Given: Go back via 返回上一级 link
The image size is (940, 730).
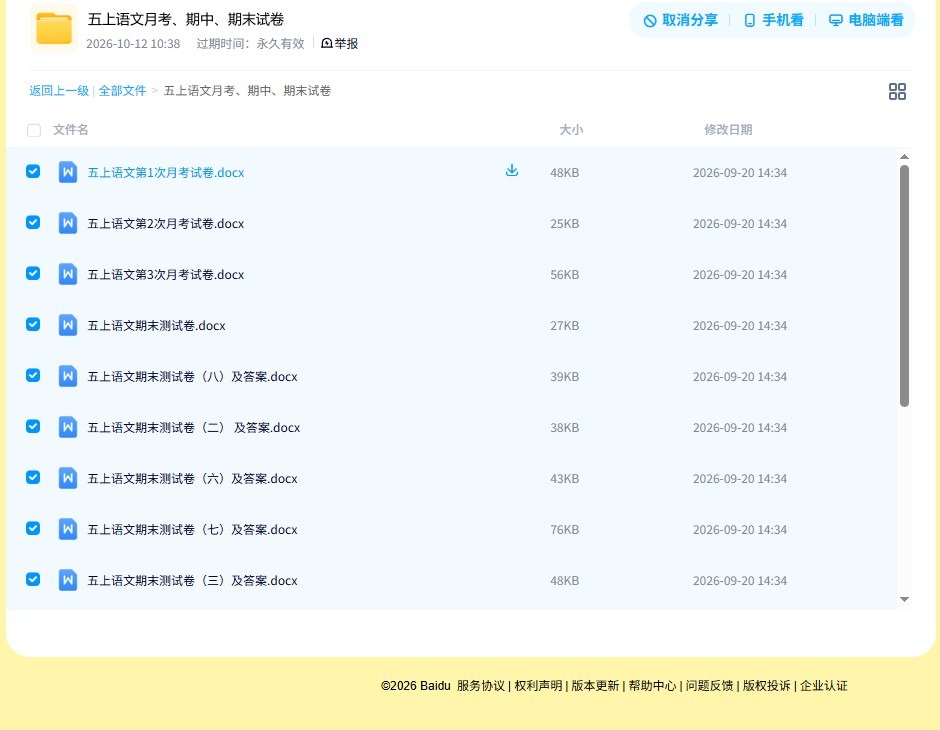Looking at the screenshot, I should [x=59, y=91].
